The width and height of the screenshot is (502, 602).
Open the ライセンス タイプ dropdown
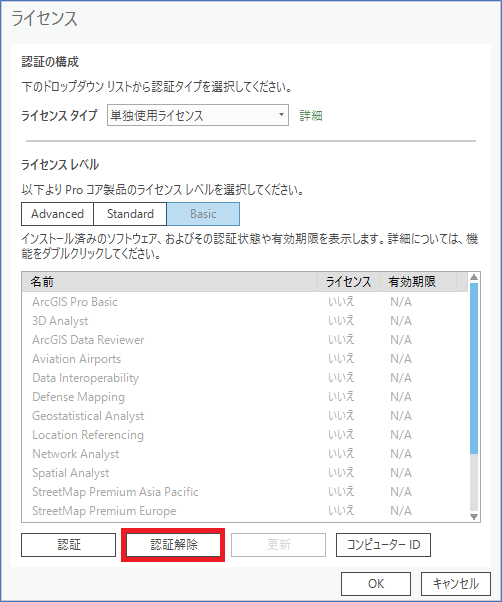tap(198, 115)
